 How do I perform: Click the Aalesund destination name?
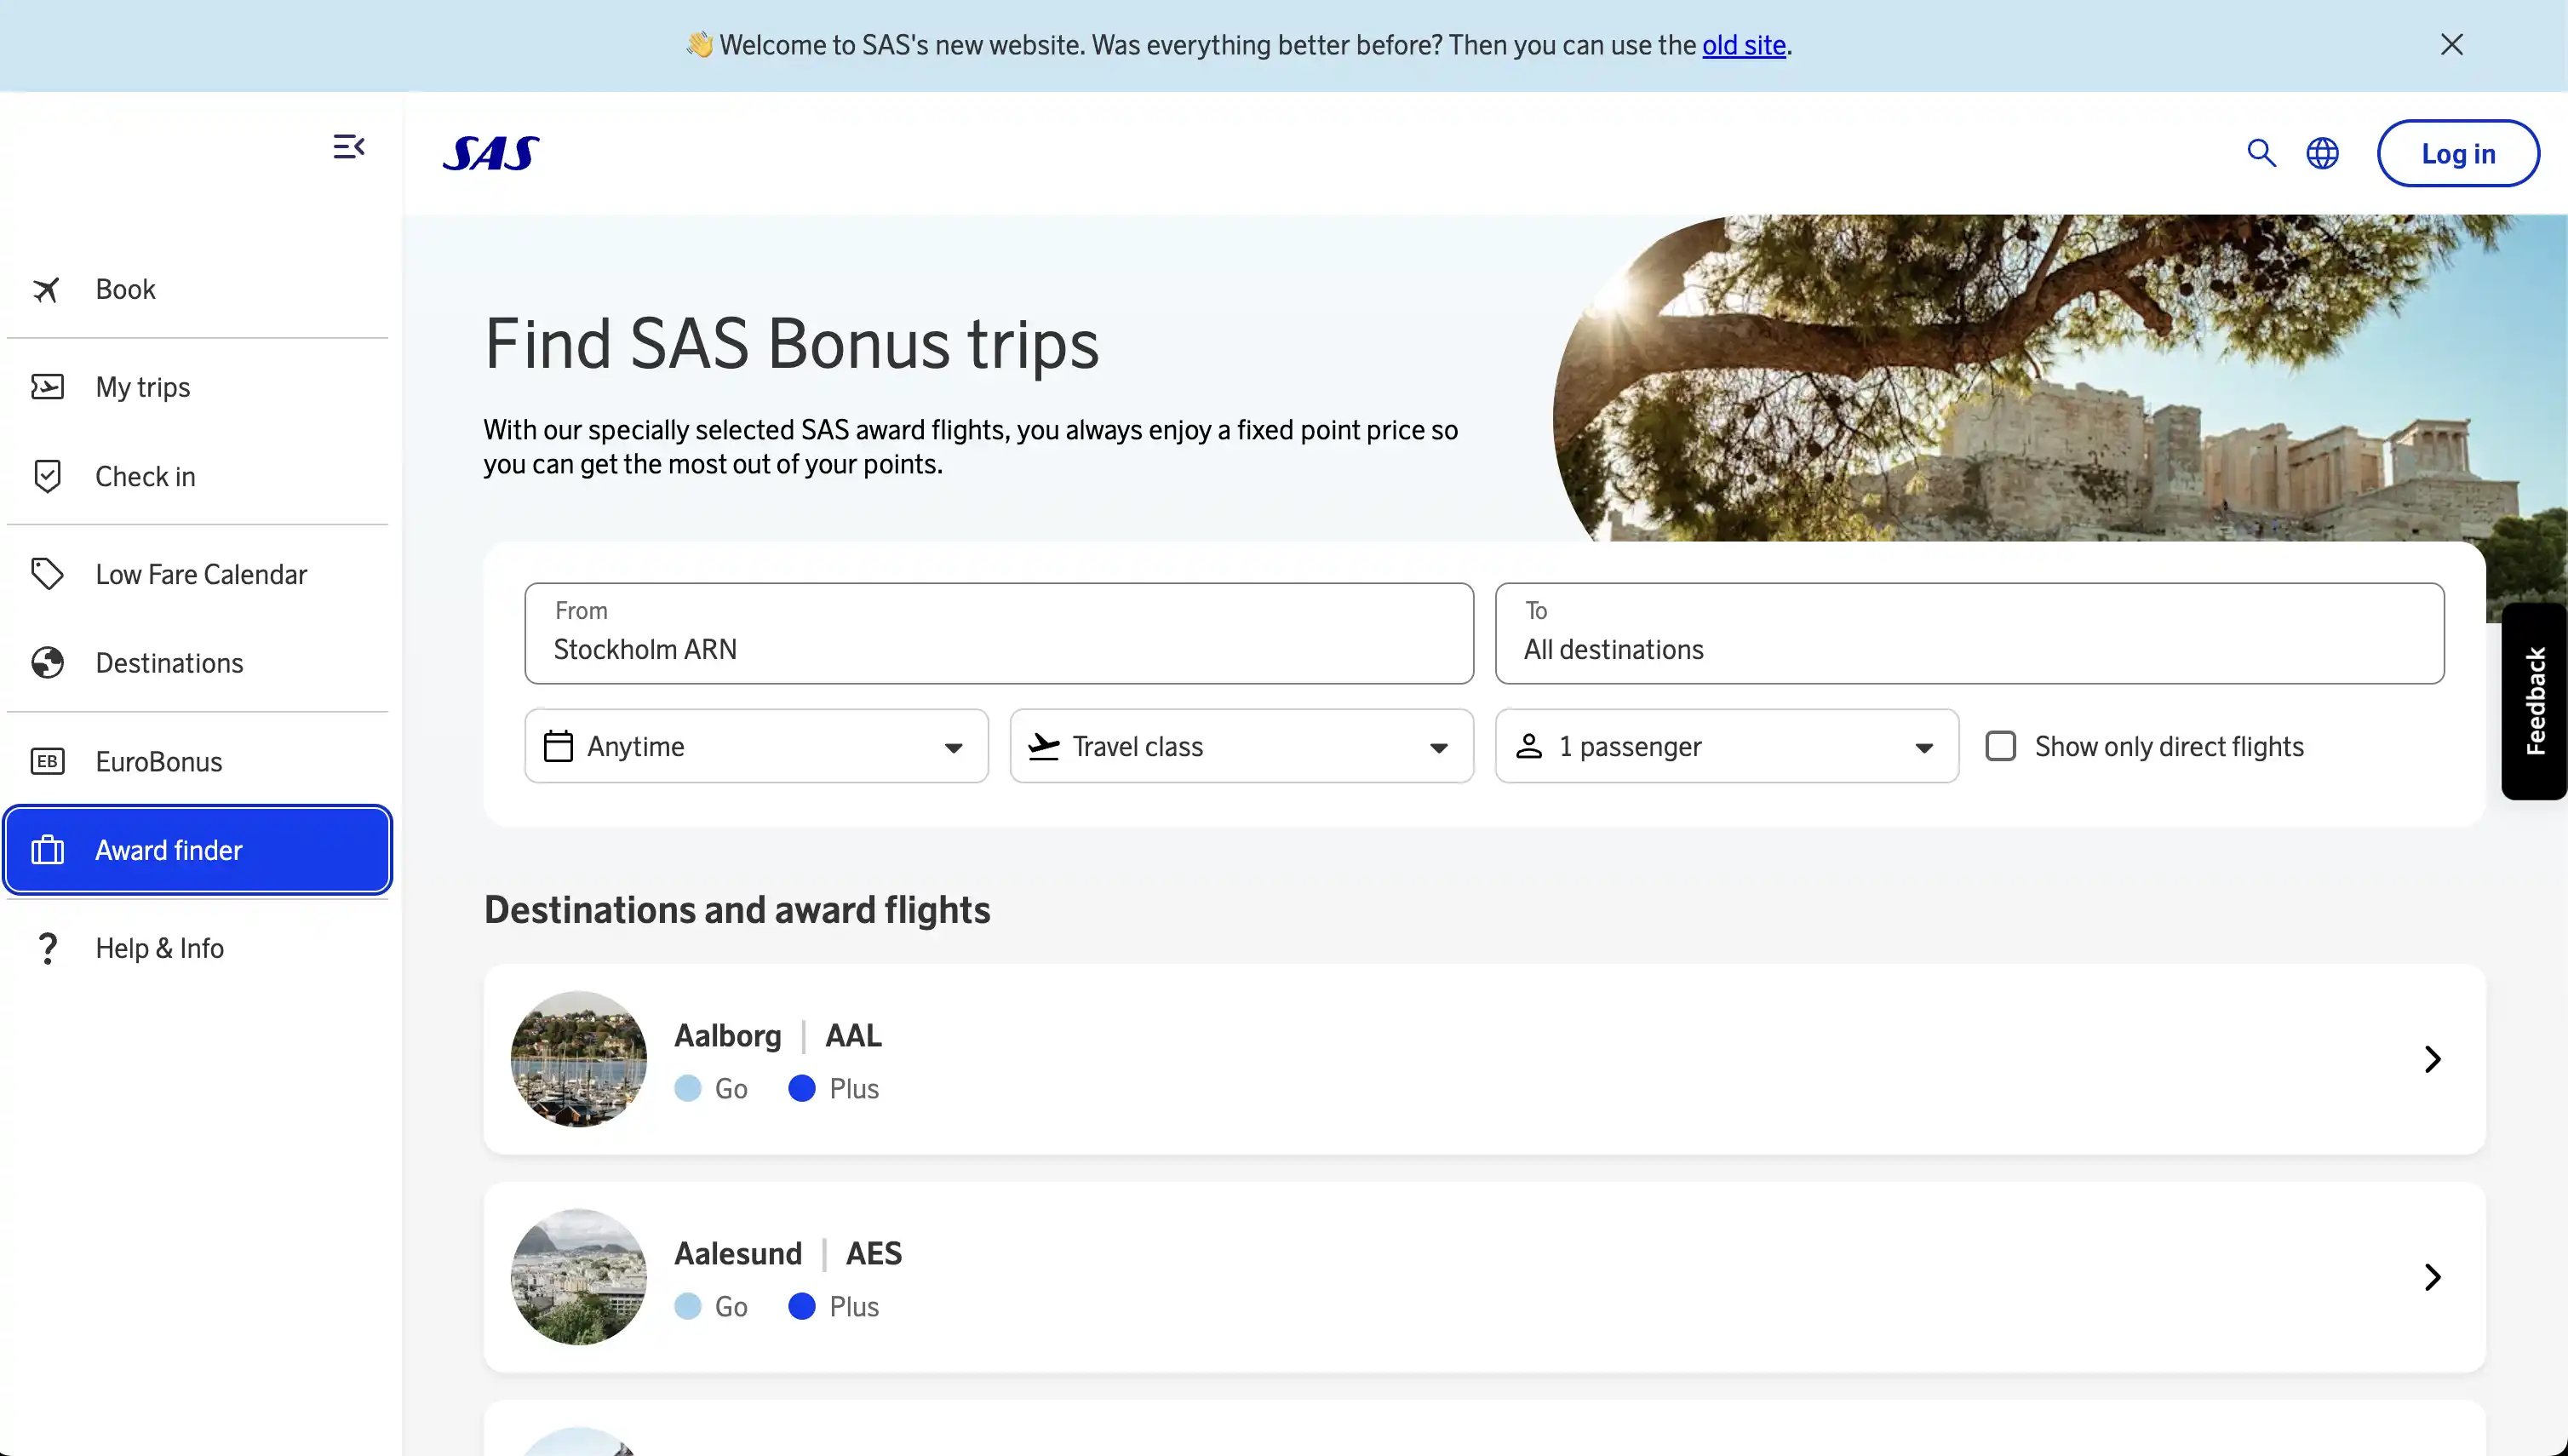pyautogui.click(x=738, y=1253)
